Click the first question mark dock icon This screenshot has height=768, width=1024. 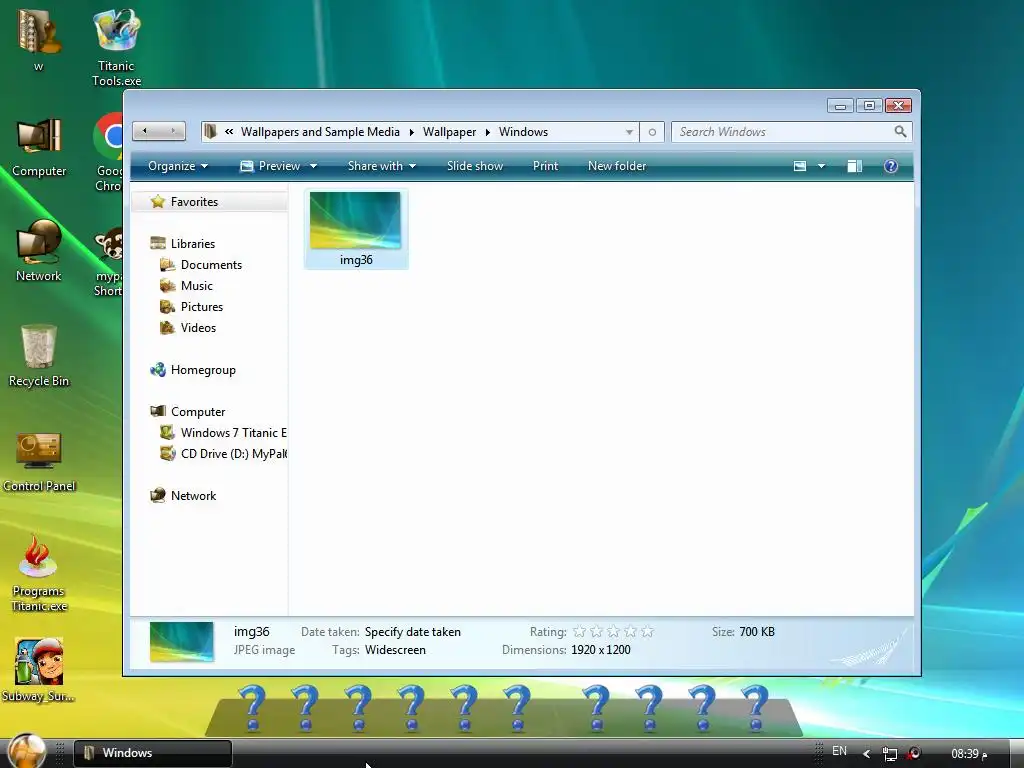[253, 707]
